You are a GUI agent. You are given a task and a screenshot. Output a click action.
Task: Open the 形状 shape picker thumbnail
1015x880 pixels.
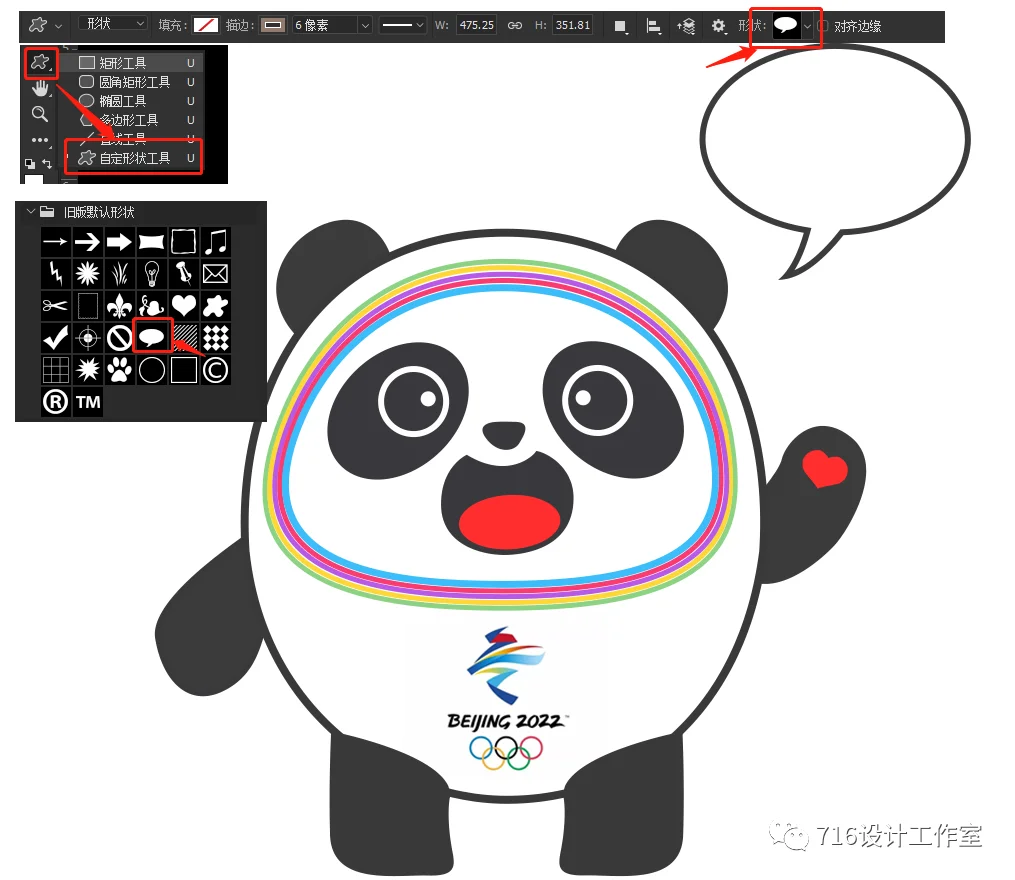[x=786, y=26]
